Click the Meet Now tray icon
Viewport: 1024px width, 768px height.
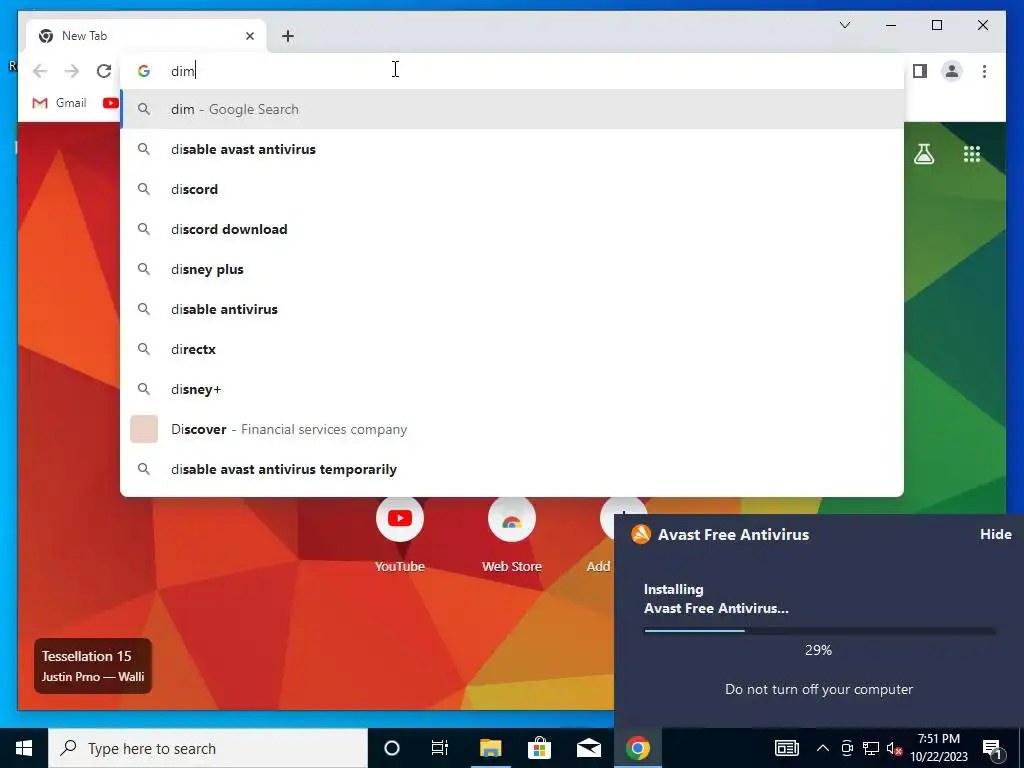click(x=847, y=748)
